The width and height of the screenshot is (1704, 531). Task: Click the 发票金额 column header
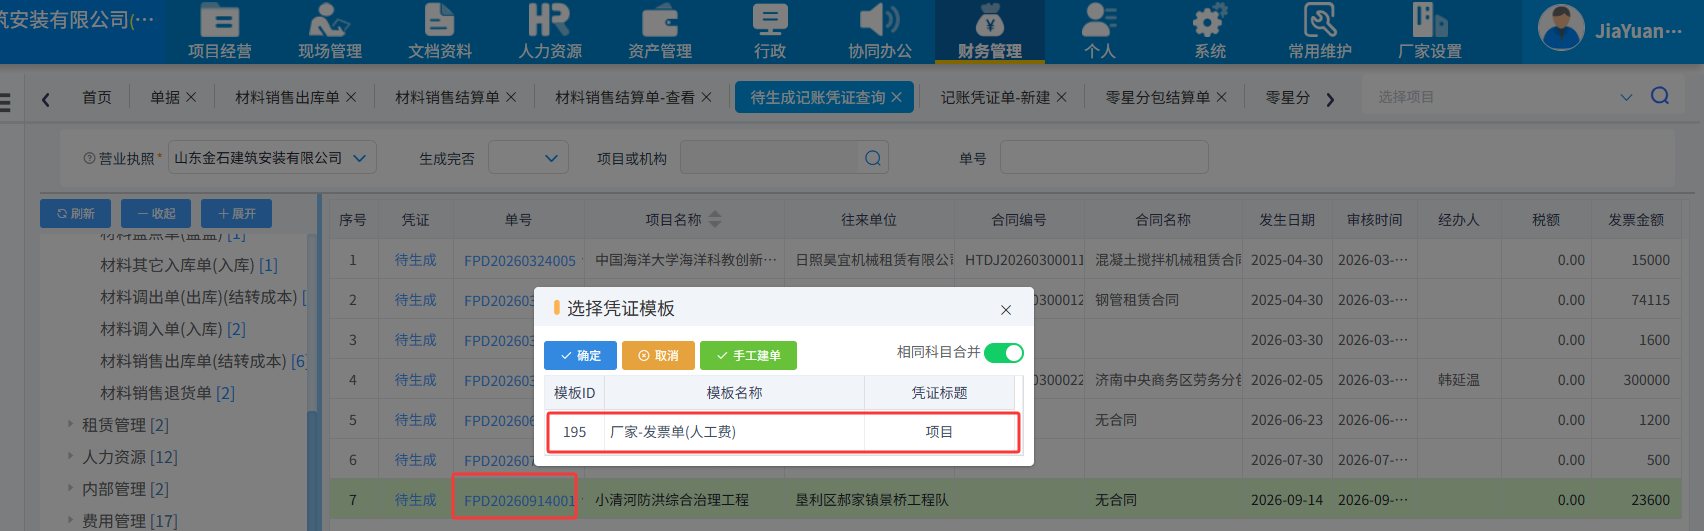[1636, 219]
